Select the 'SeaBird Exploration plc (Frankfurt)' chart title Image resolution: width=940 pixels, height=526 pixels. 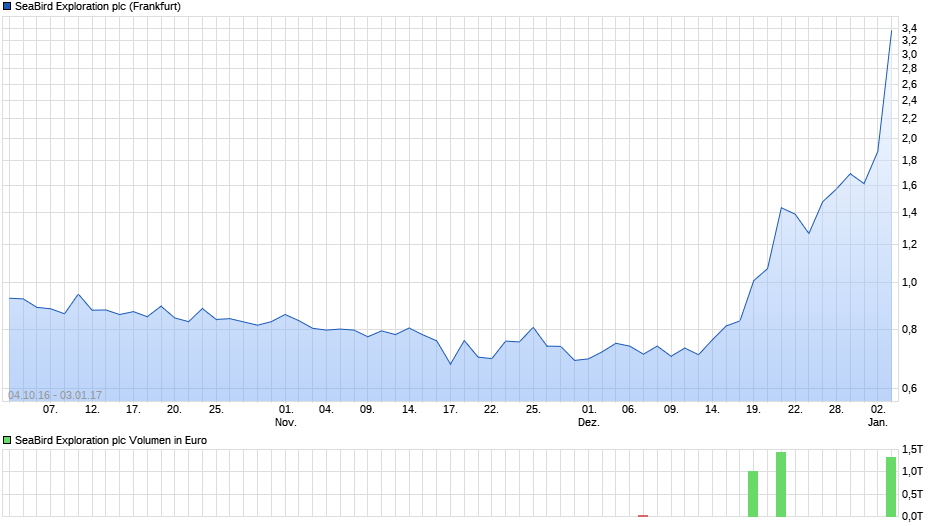pyautogui.click(x=98, y=7)
